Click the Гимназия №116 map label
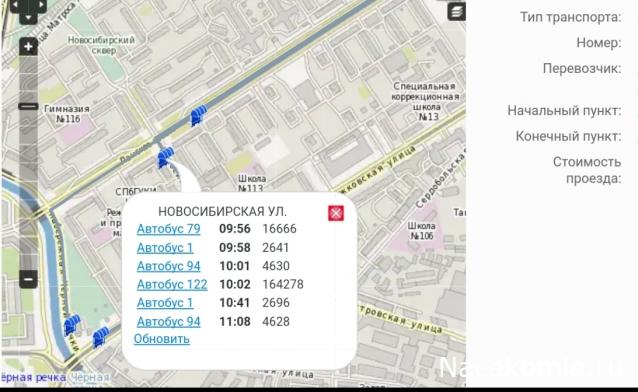The height and width of the screenshot is (392, 638). pos(67,114)
